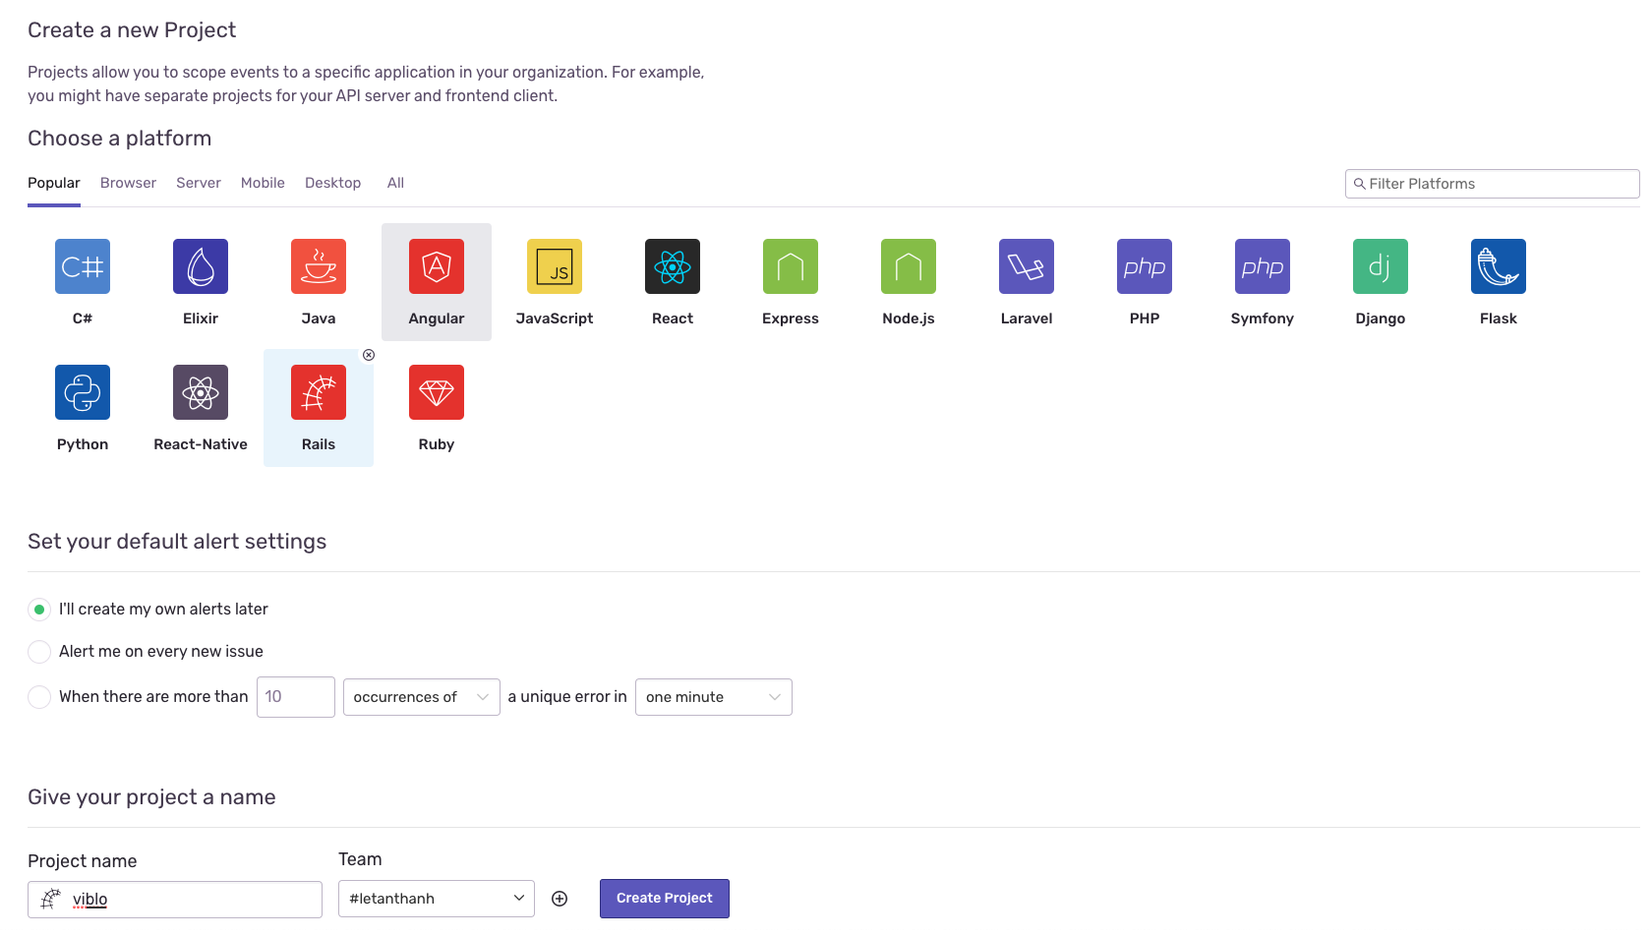Pick the Symfony platform icon

(x=1262, y=267)
